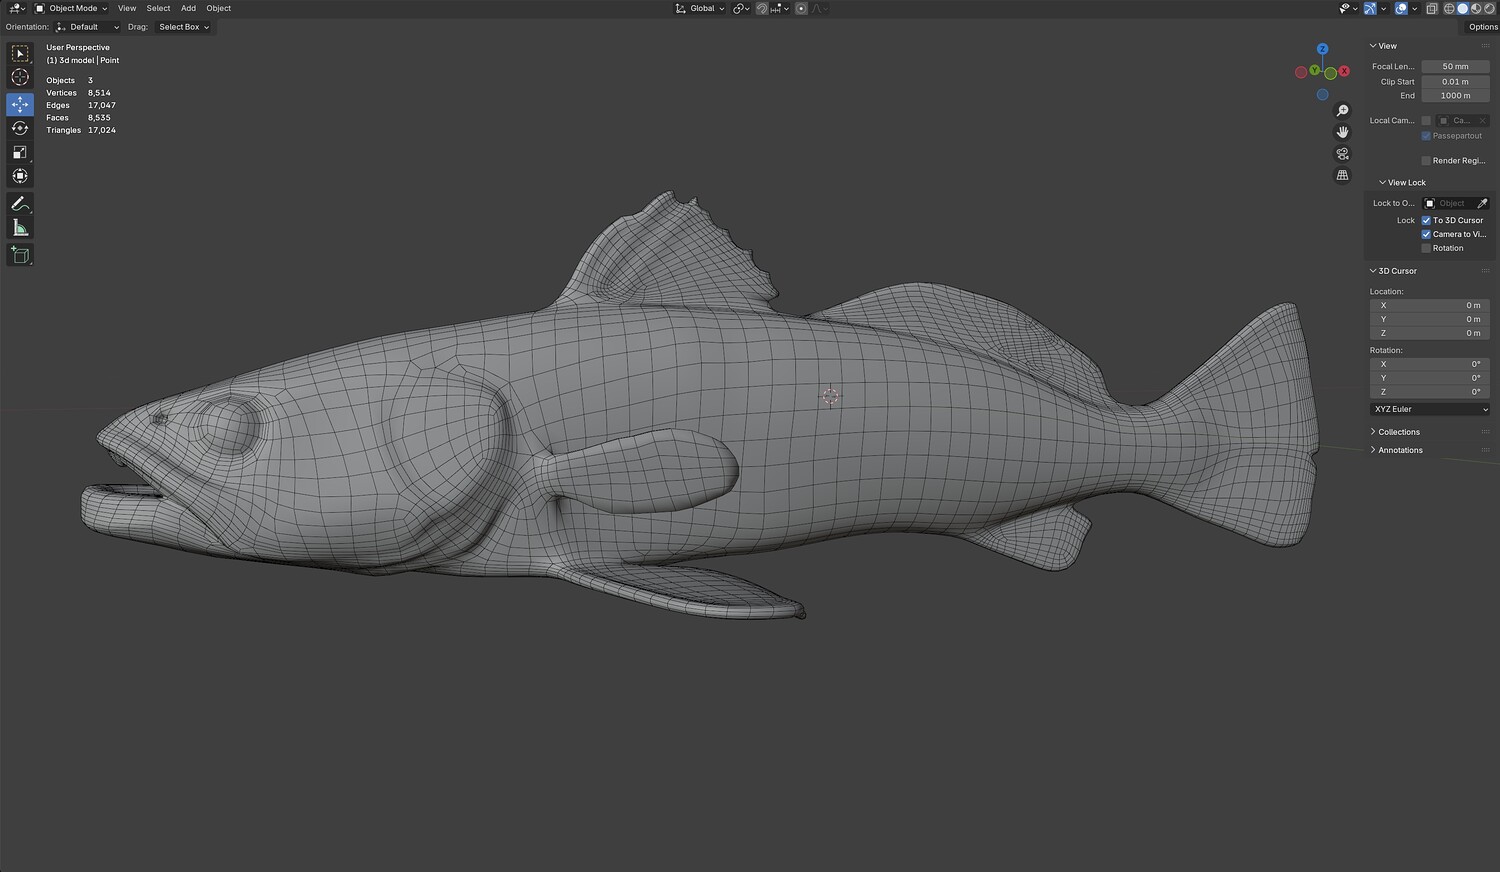Open the Global transform orientation dropdown

tap(700, 8)
